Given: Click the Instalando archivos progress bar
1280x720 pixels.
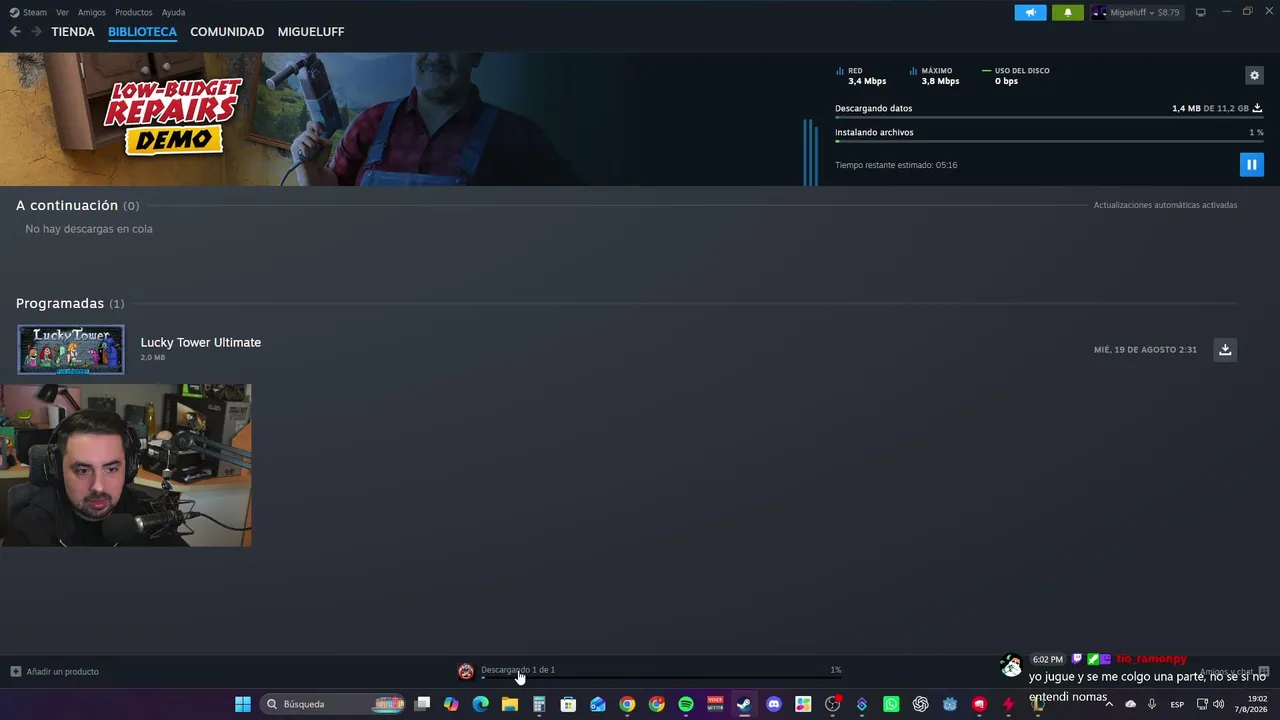Looking at the screenshot, I should [x=1049, y=142].
